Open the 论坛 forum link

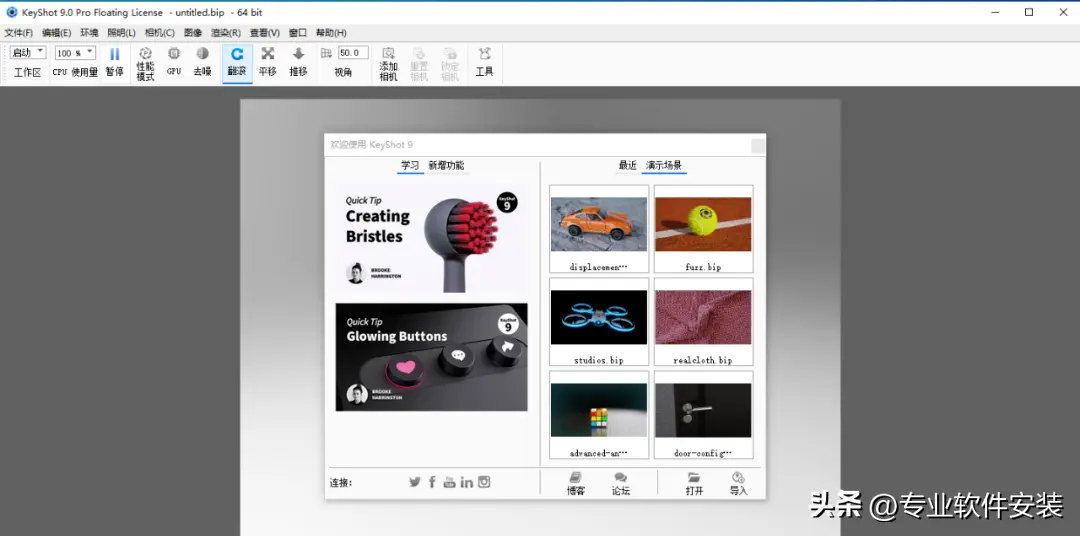tap(621, 484)
